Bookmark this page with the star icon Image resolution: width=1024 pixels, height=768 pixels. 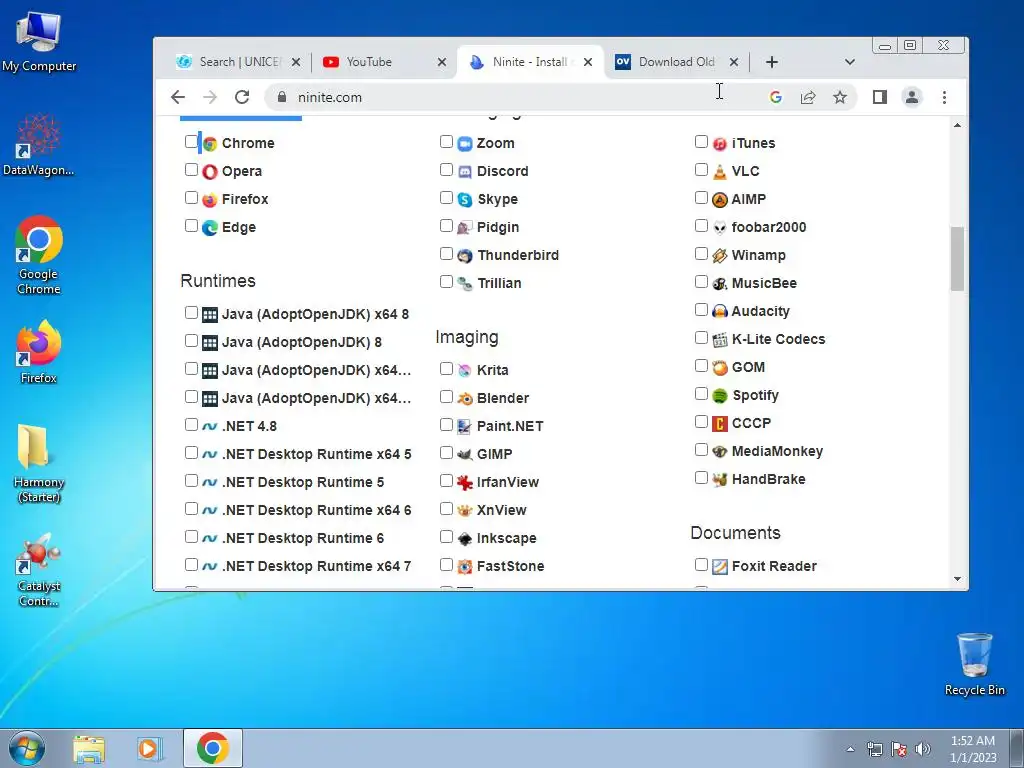(x=840, y=97)
